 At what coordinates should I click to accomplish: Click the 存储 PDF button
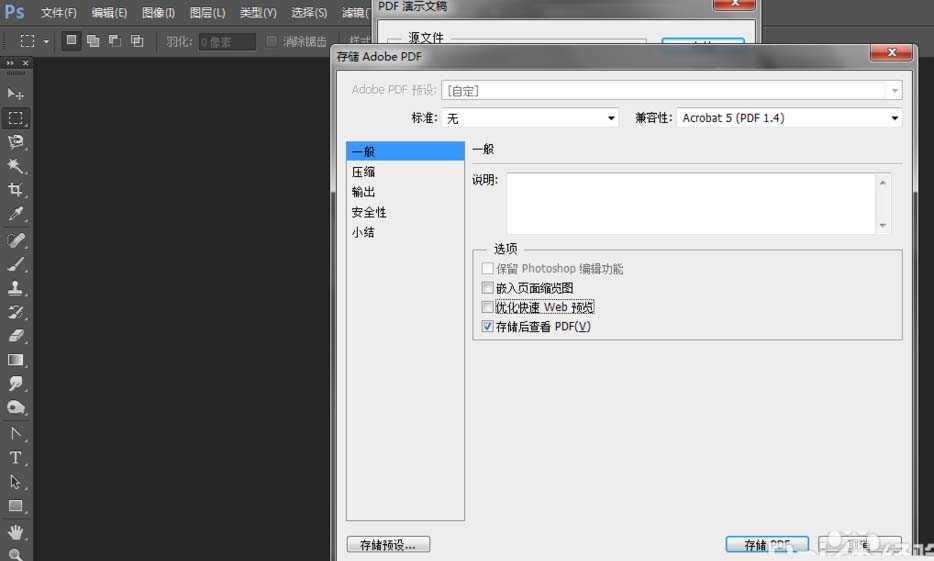(x=767, y=545)
